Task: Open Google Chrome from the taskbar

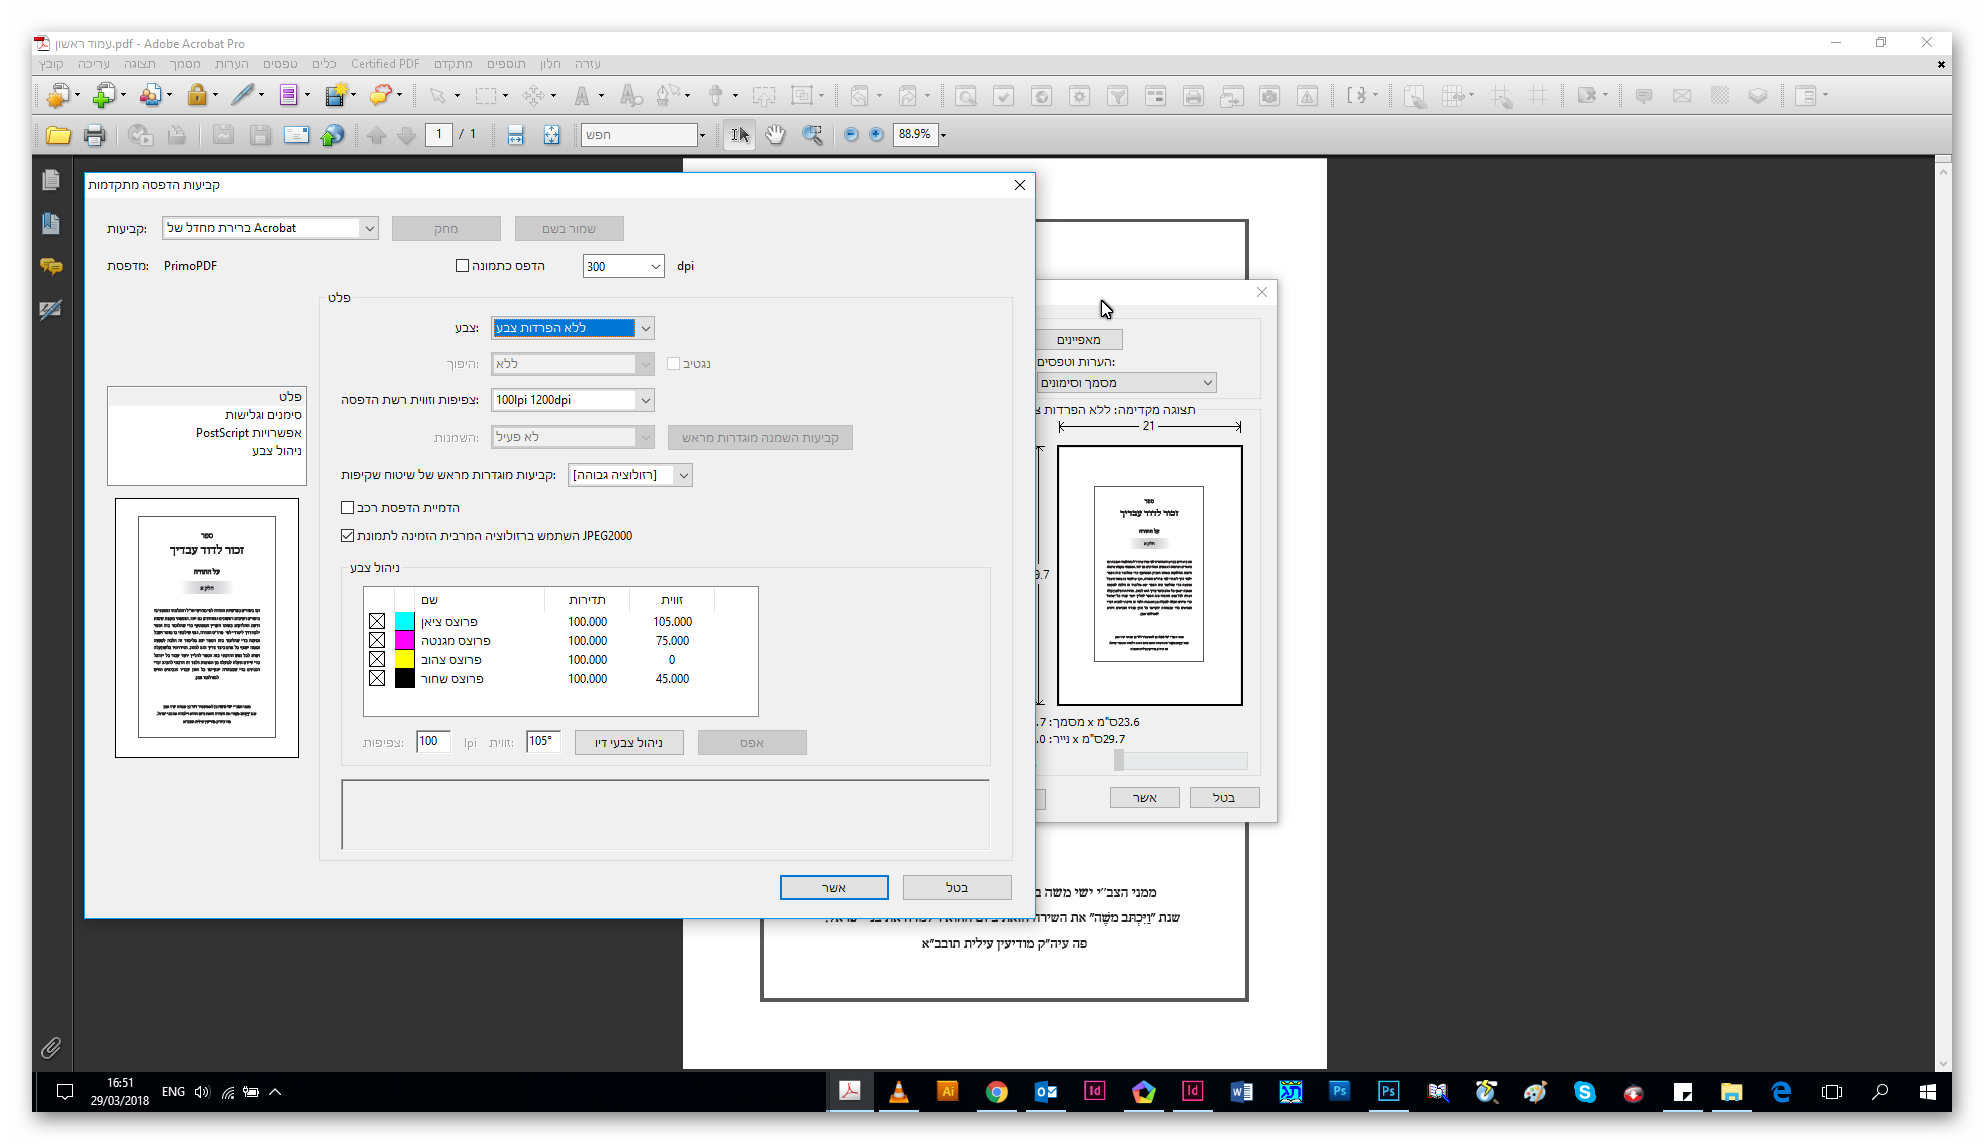Action: [996, 1092]
